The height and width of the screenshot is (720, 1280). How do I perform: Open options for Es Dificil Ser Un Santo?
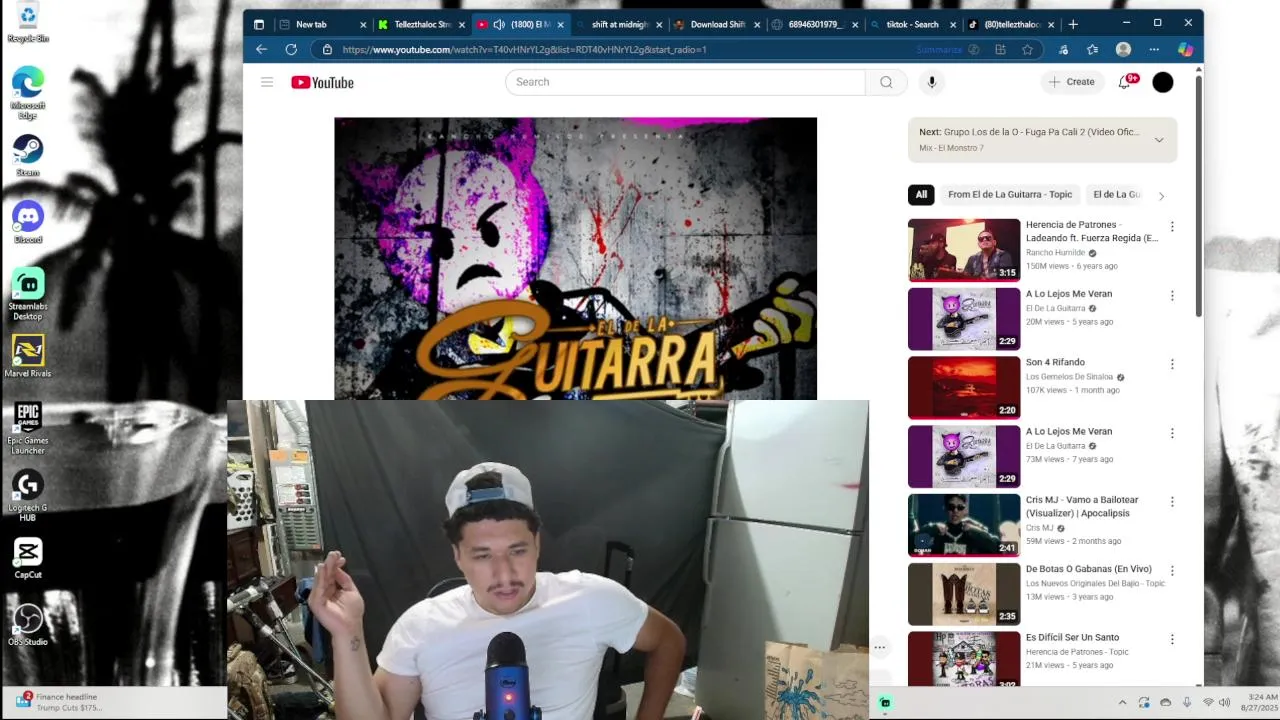point(1172,639)
